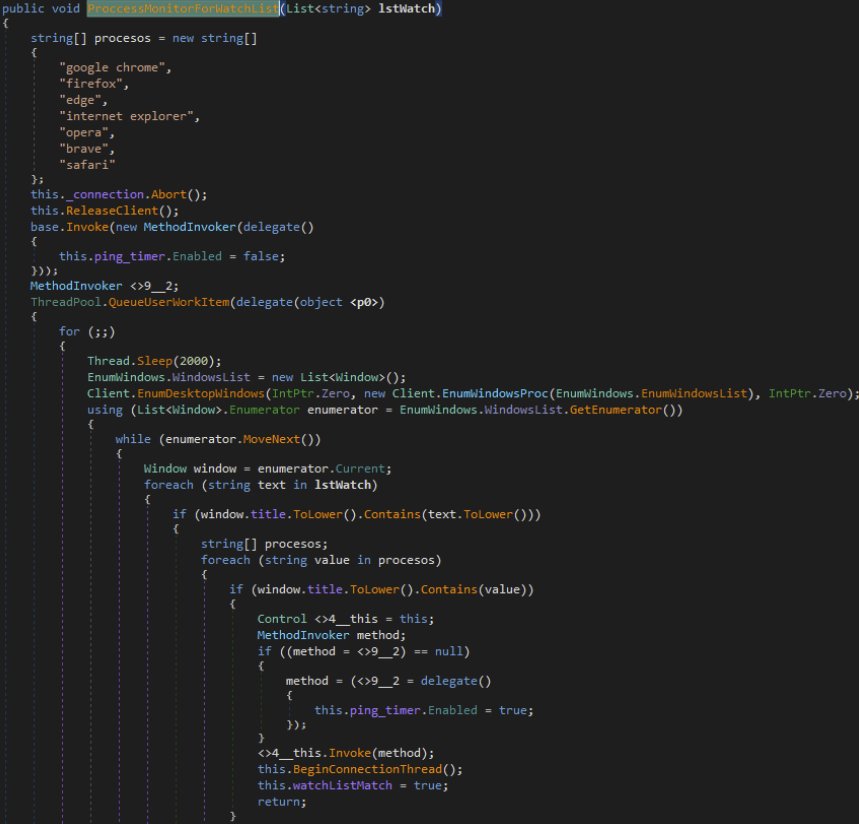859x824 pixels.
Task: Click the 'Contains(value)' condition
Action: (473, 590)
